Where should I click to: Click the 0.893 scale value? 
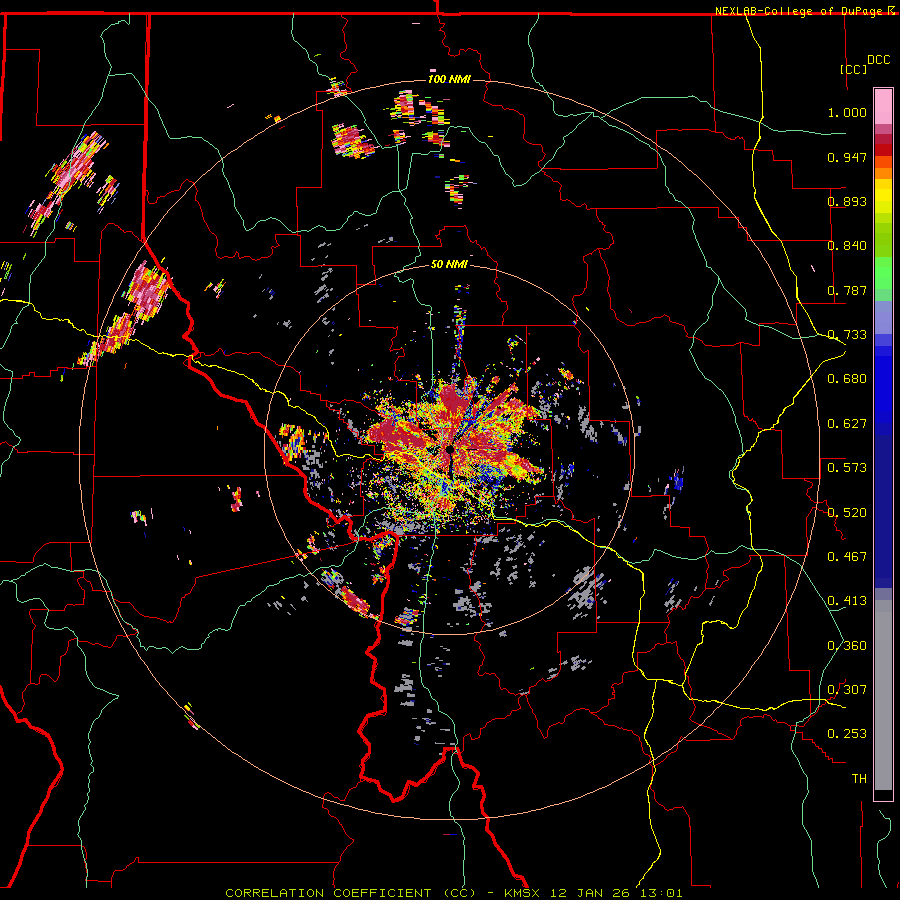tap(847, 201)
